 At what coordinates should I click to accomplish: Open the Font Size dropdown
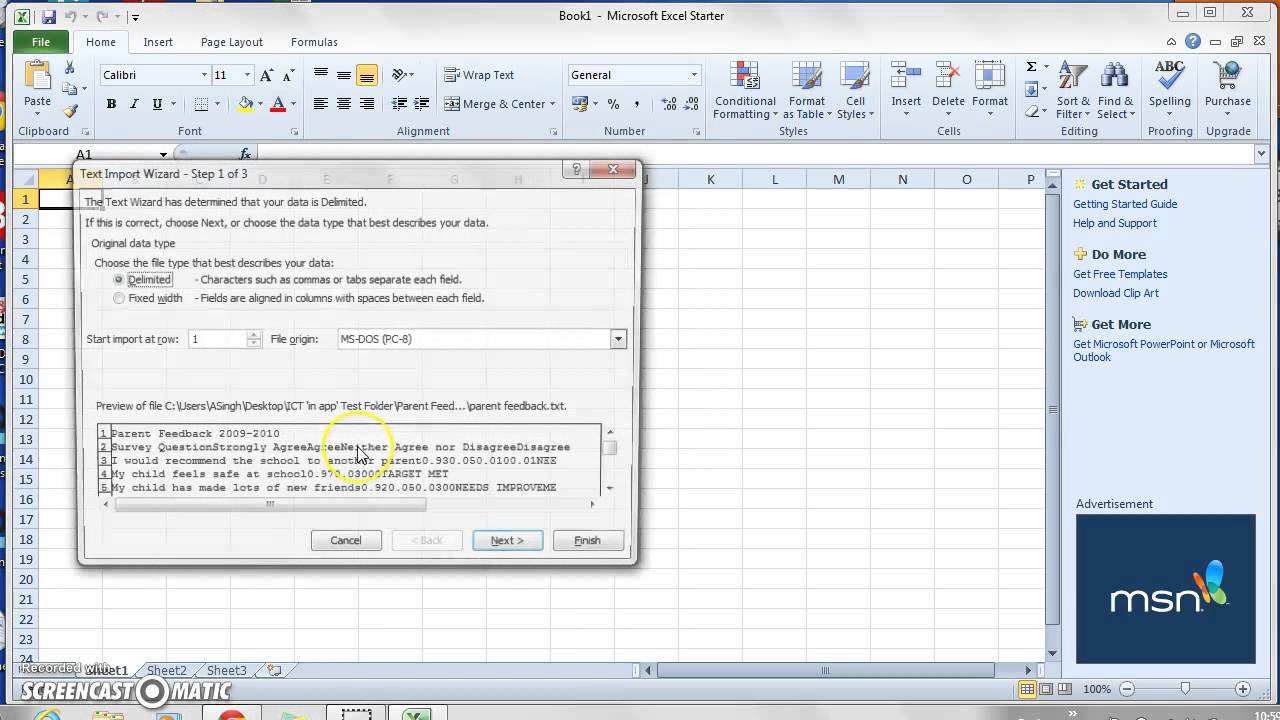(x=247, y=74)
